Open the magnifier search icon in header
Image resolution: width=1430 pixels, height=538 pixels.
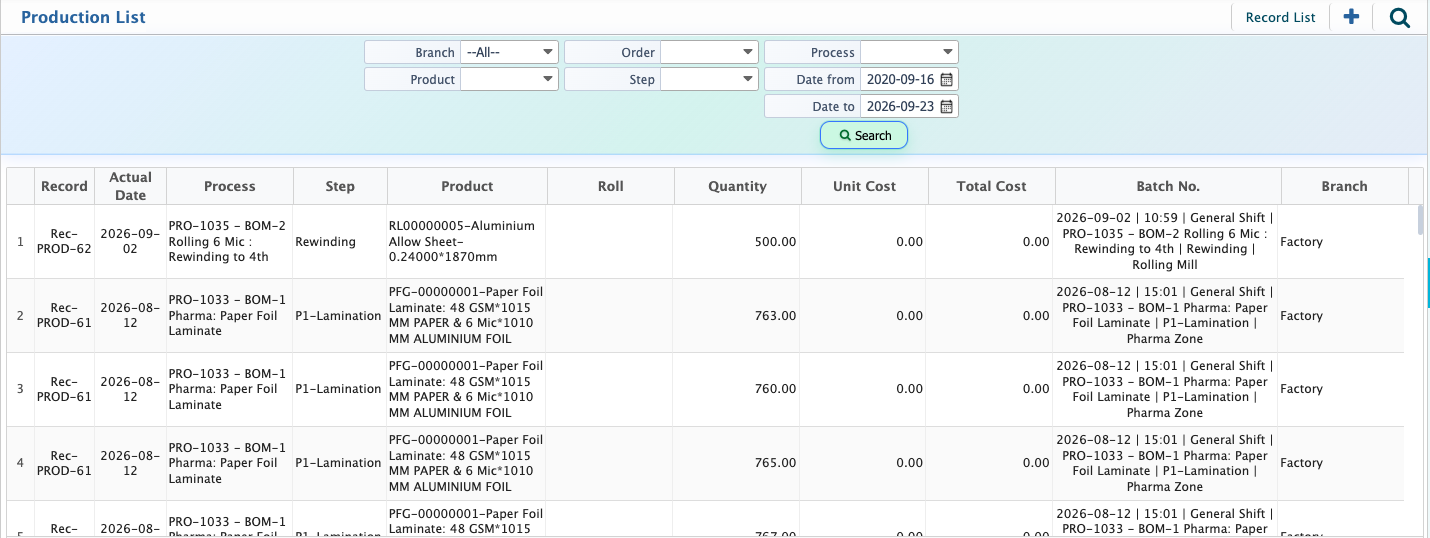click(x=1400, y=17)
